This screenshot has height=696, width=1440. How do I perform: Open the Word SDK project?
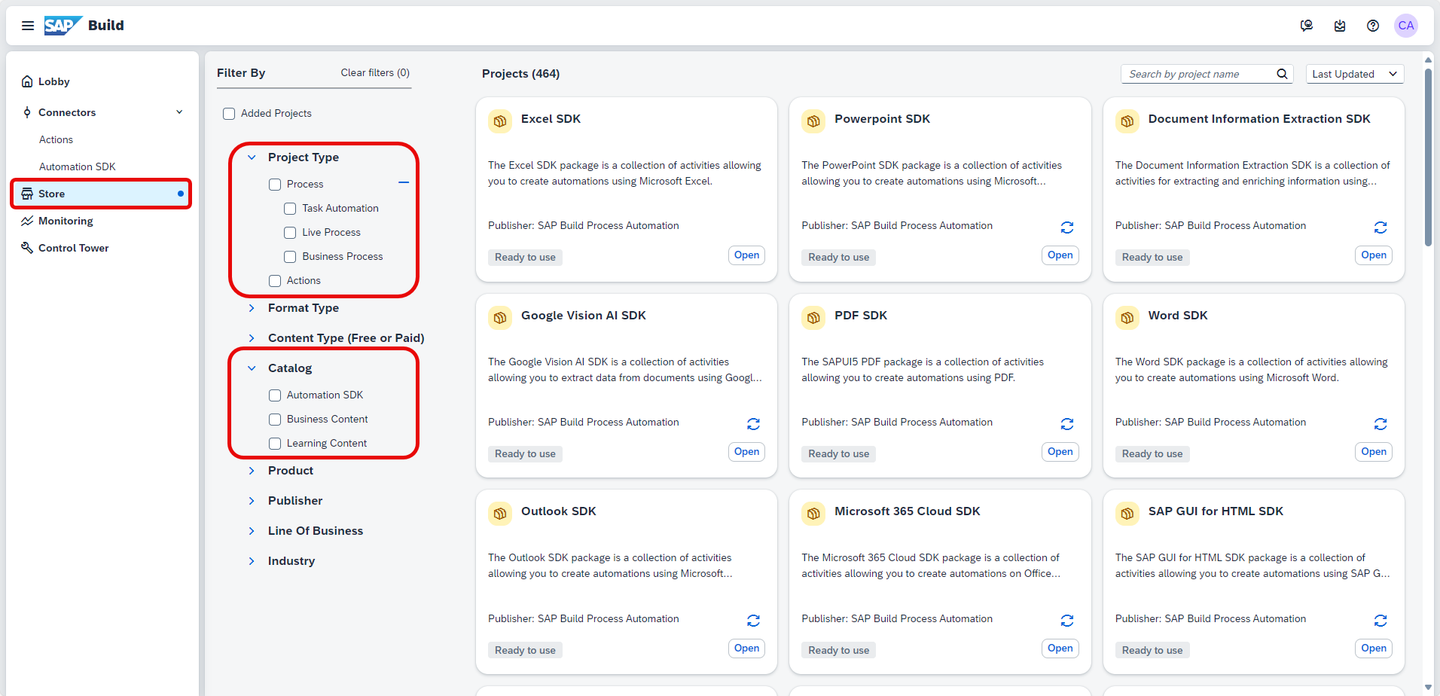[x=1374, y=452]
